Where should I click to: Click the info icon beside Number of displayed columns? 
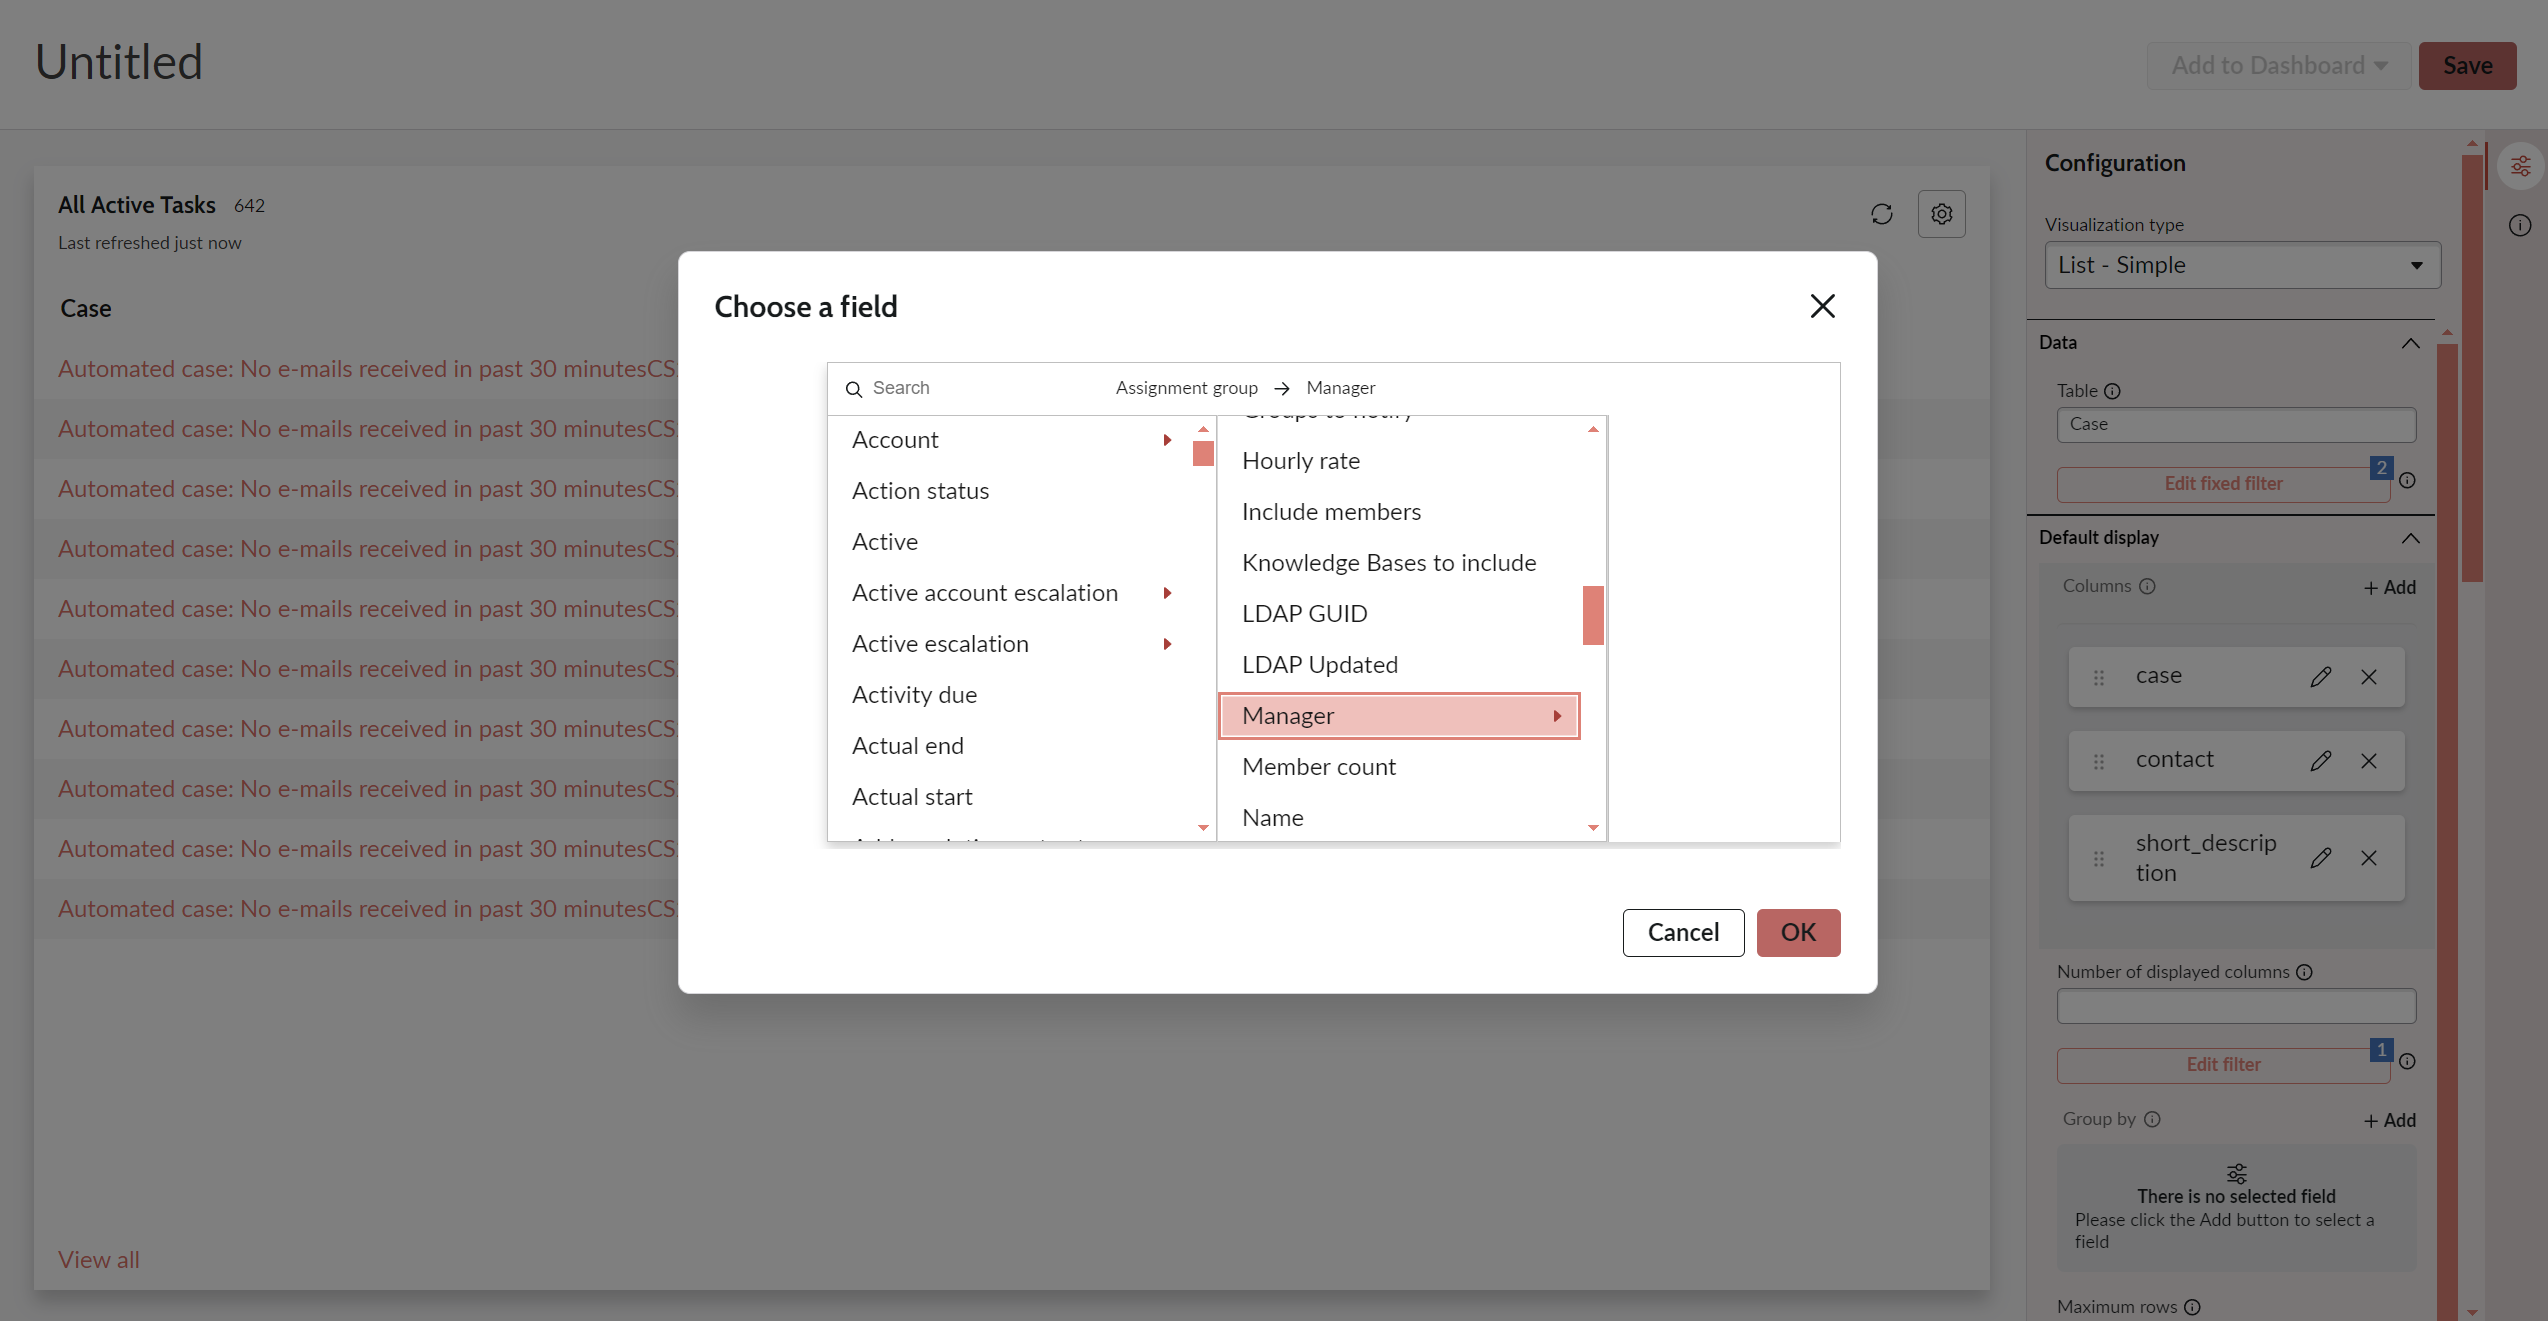click(x=2304, y=971)
